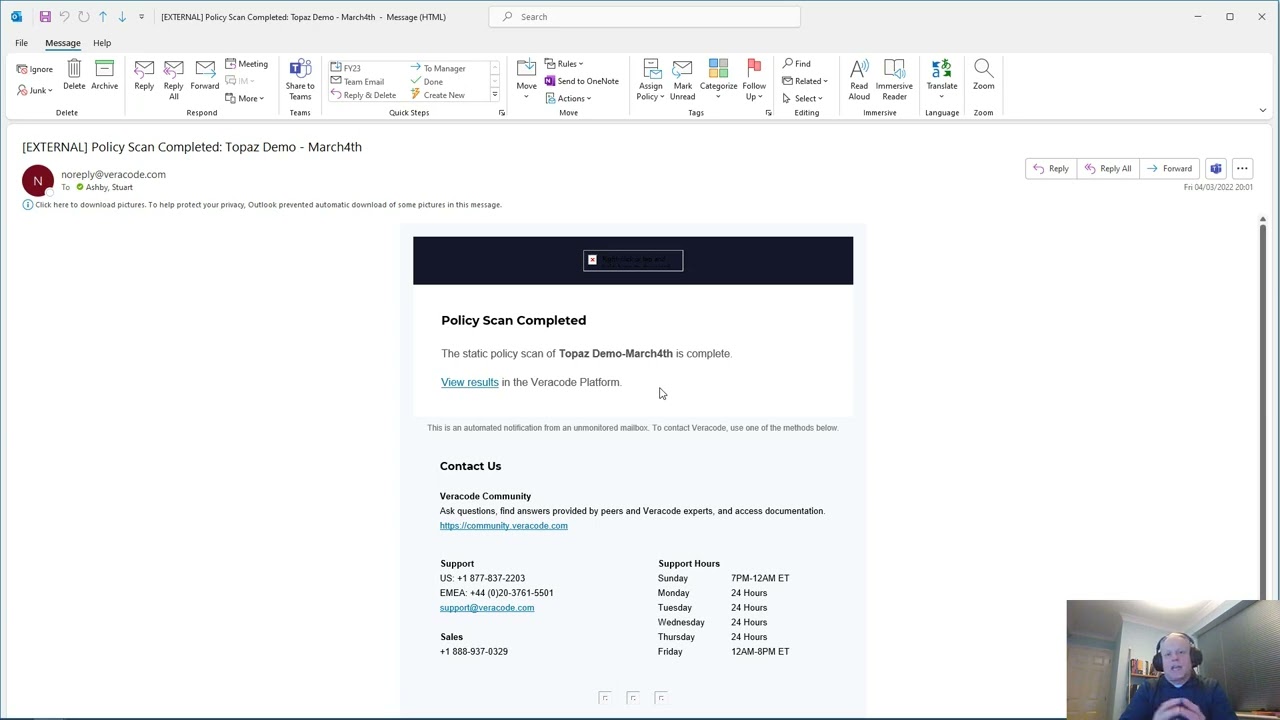Open the Zoom magnifier tool
1280x720 pixels.
pos(983,75)
